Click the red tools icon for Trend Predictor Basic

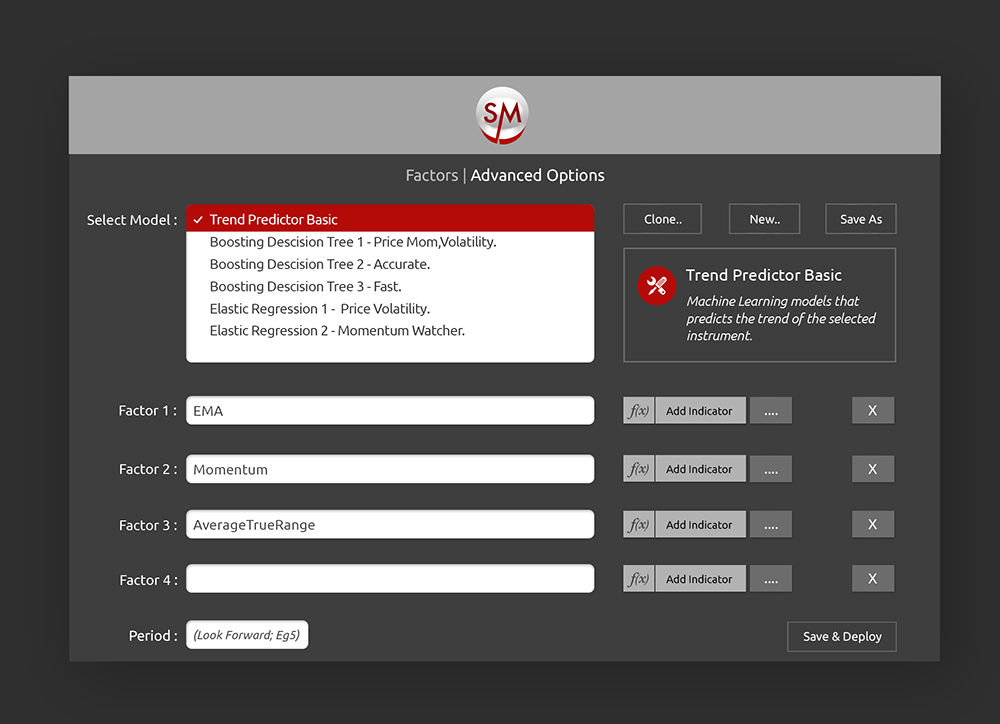(656, 287)
